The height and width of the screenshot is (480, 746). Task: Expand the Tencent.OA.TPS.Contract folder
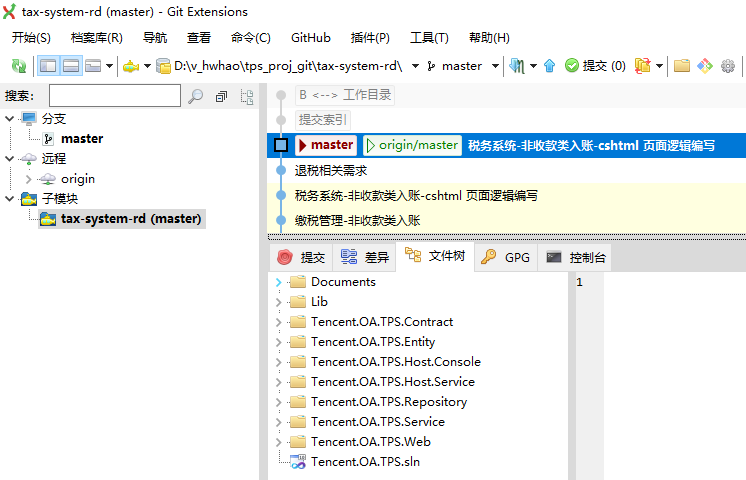278,322
